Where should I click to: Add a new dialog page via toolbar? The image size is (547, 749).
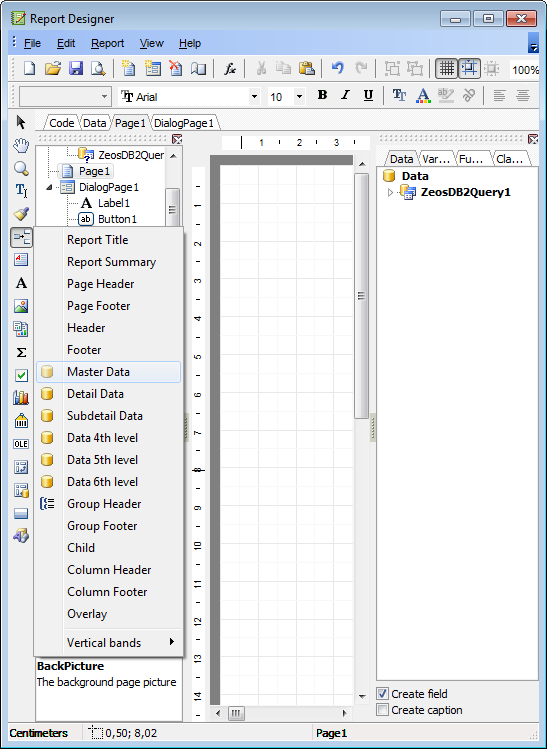pyautogui.click(x=153, y=69)
